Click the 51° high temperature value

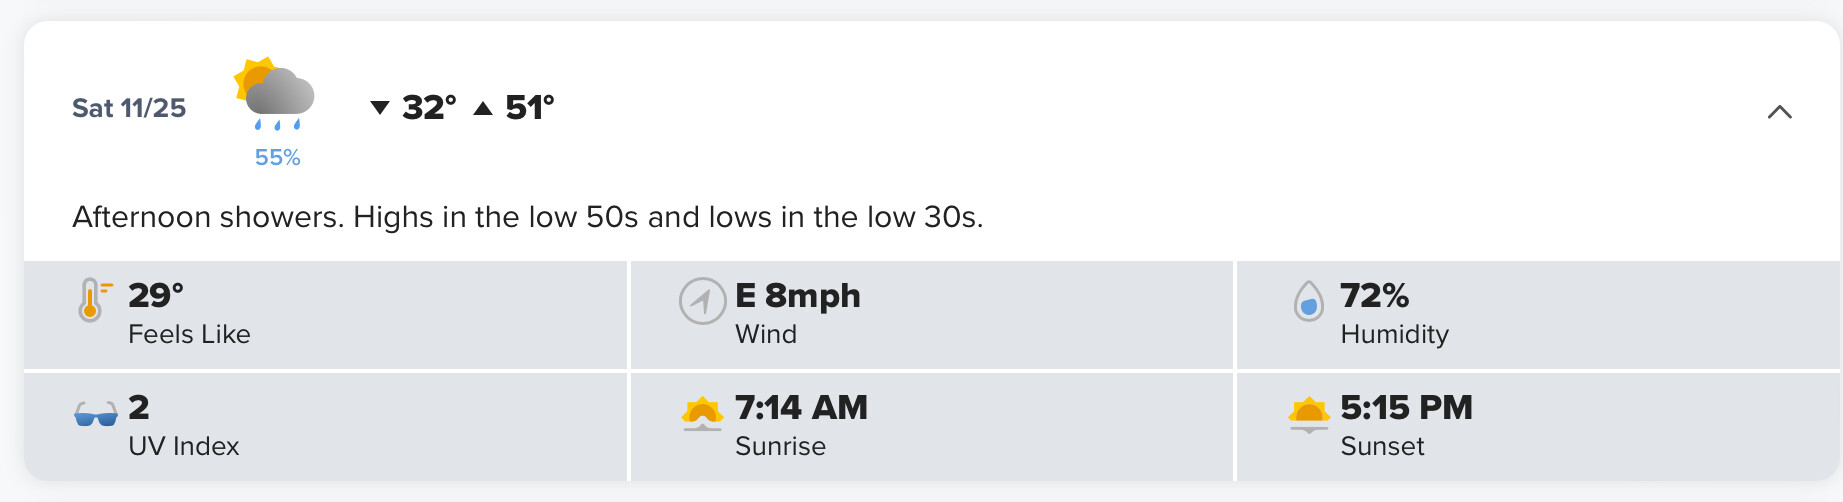tap(530, 107)
